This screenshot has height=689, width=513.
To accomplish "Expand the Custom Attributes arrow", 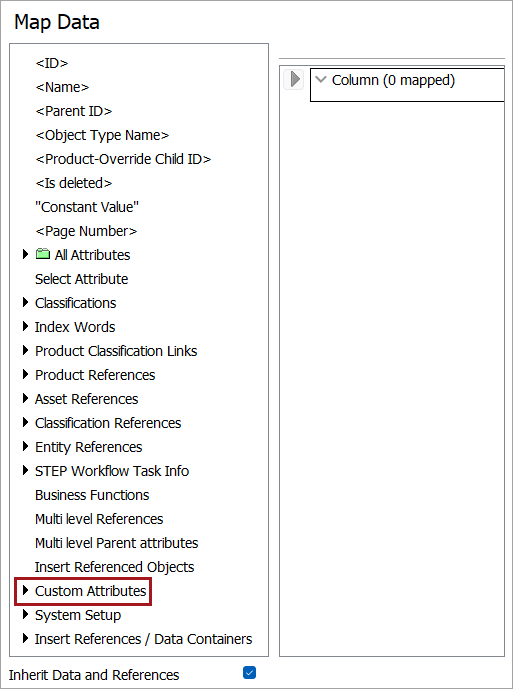I will [25, 590].
